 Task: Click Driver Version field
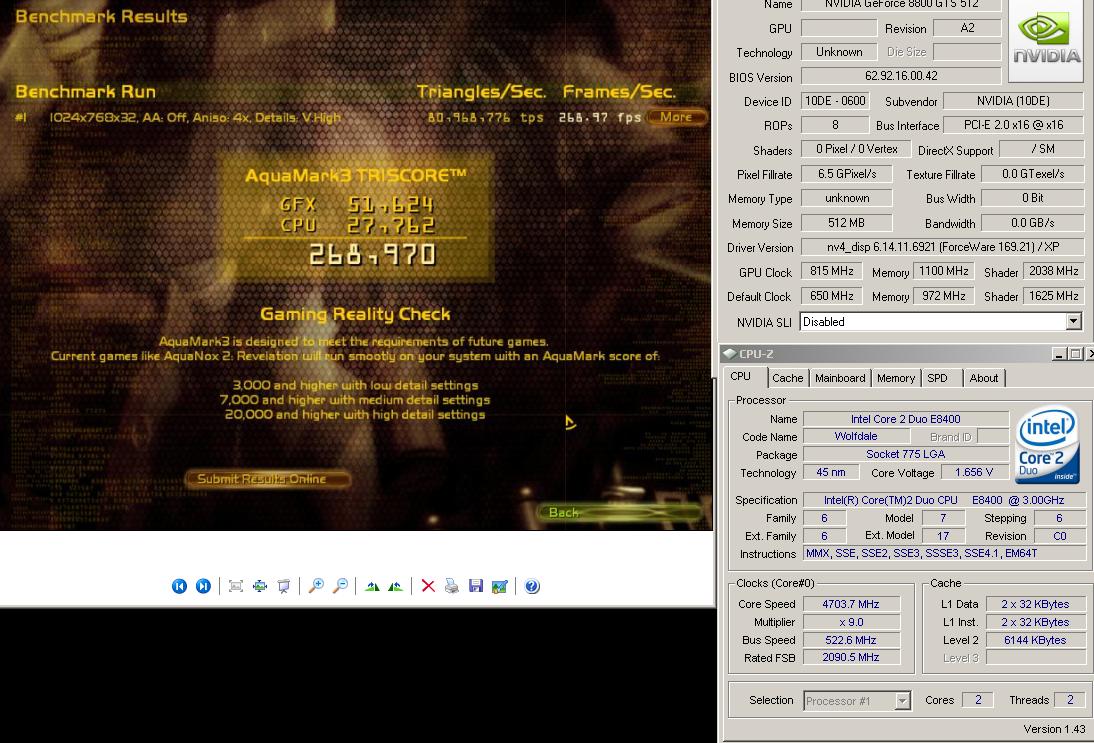click(x=943, y=247)
